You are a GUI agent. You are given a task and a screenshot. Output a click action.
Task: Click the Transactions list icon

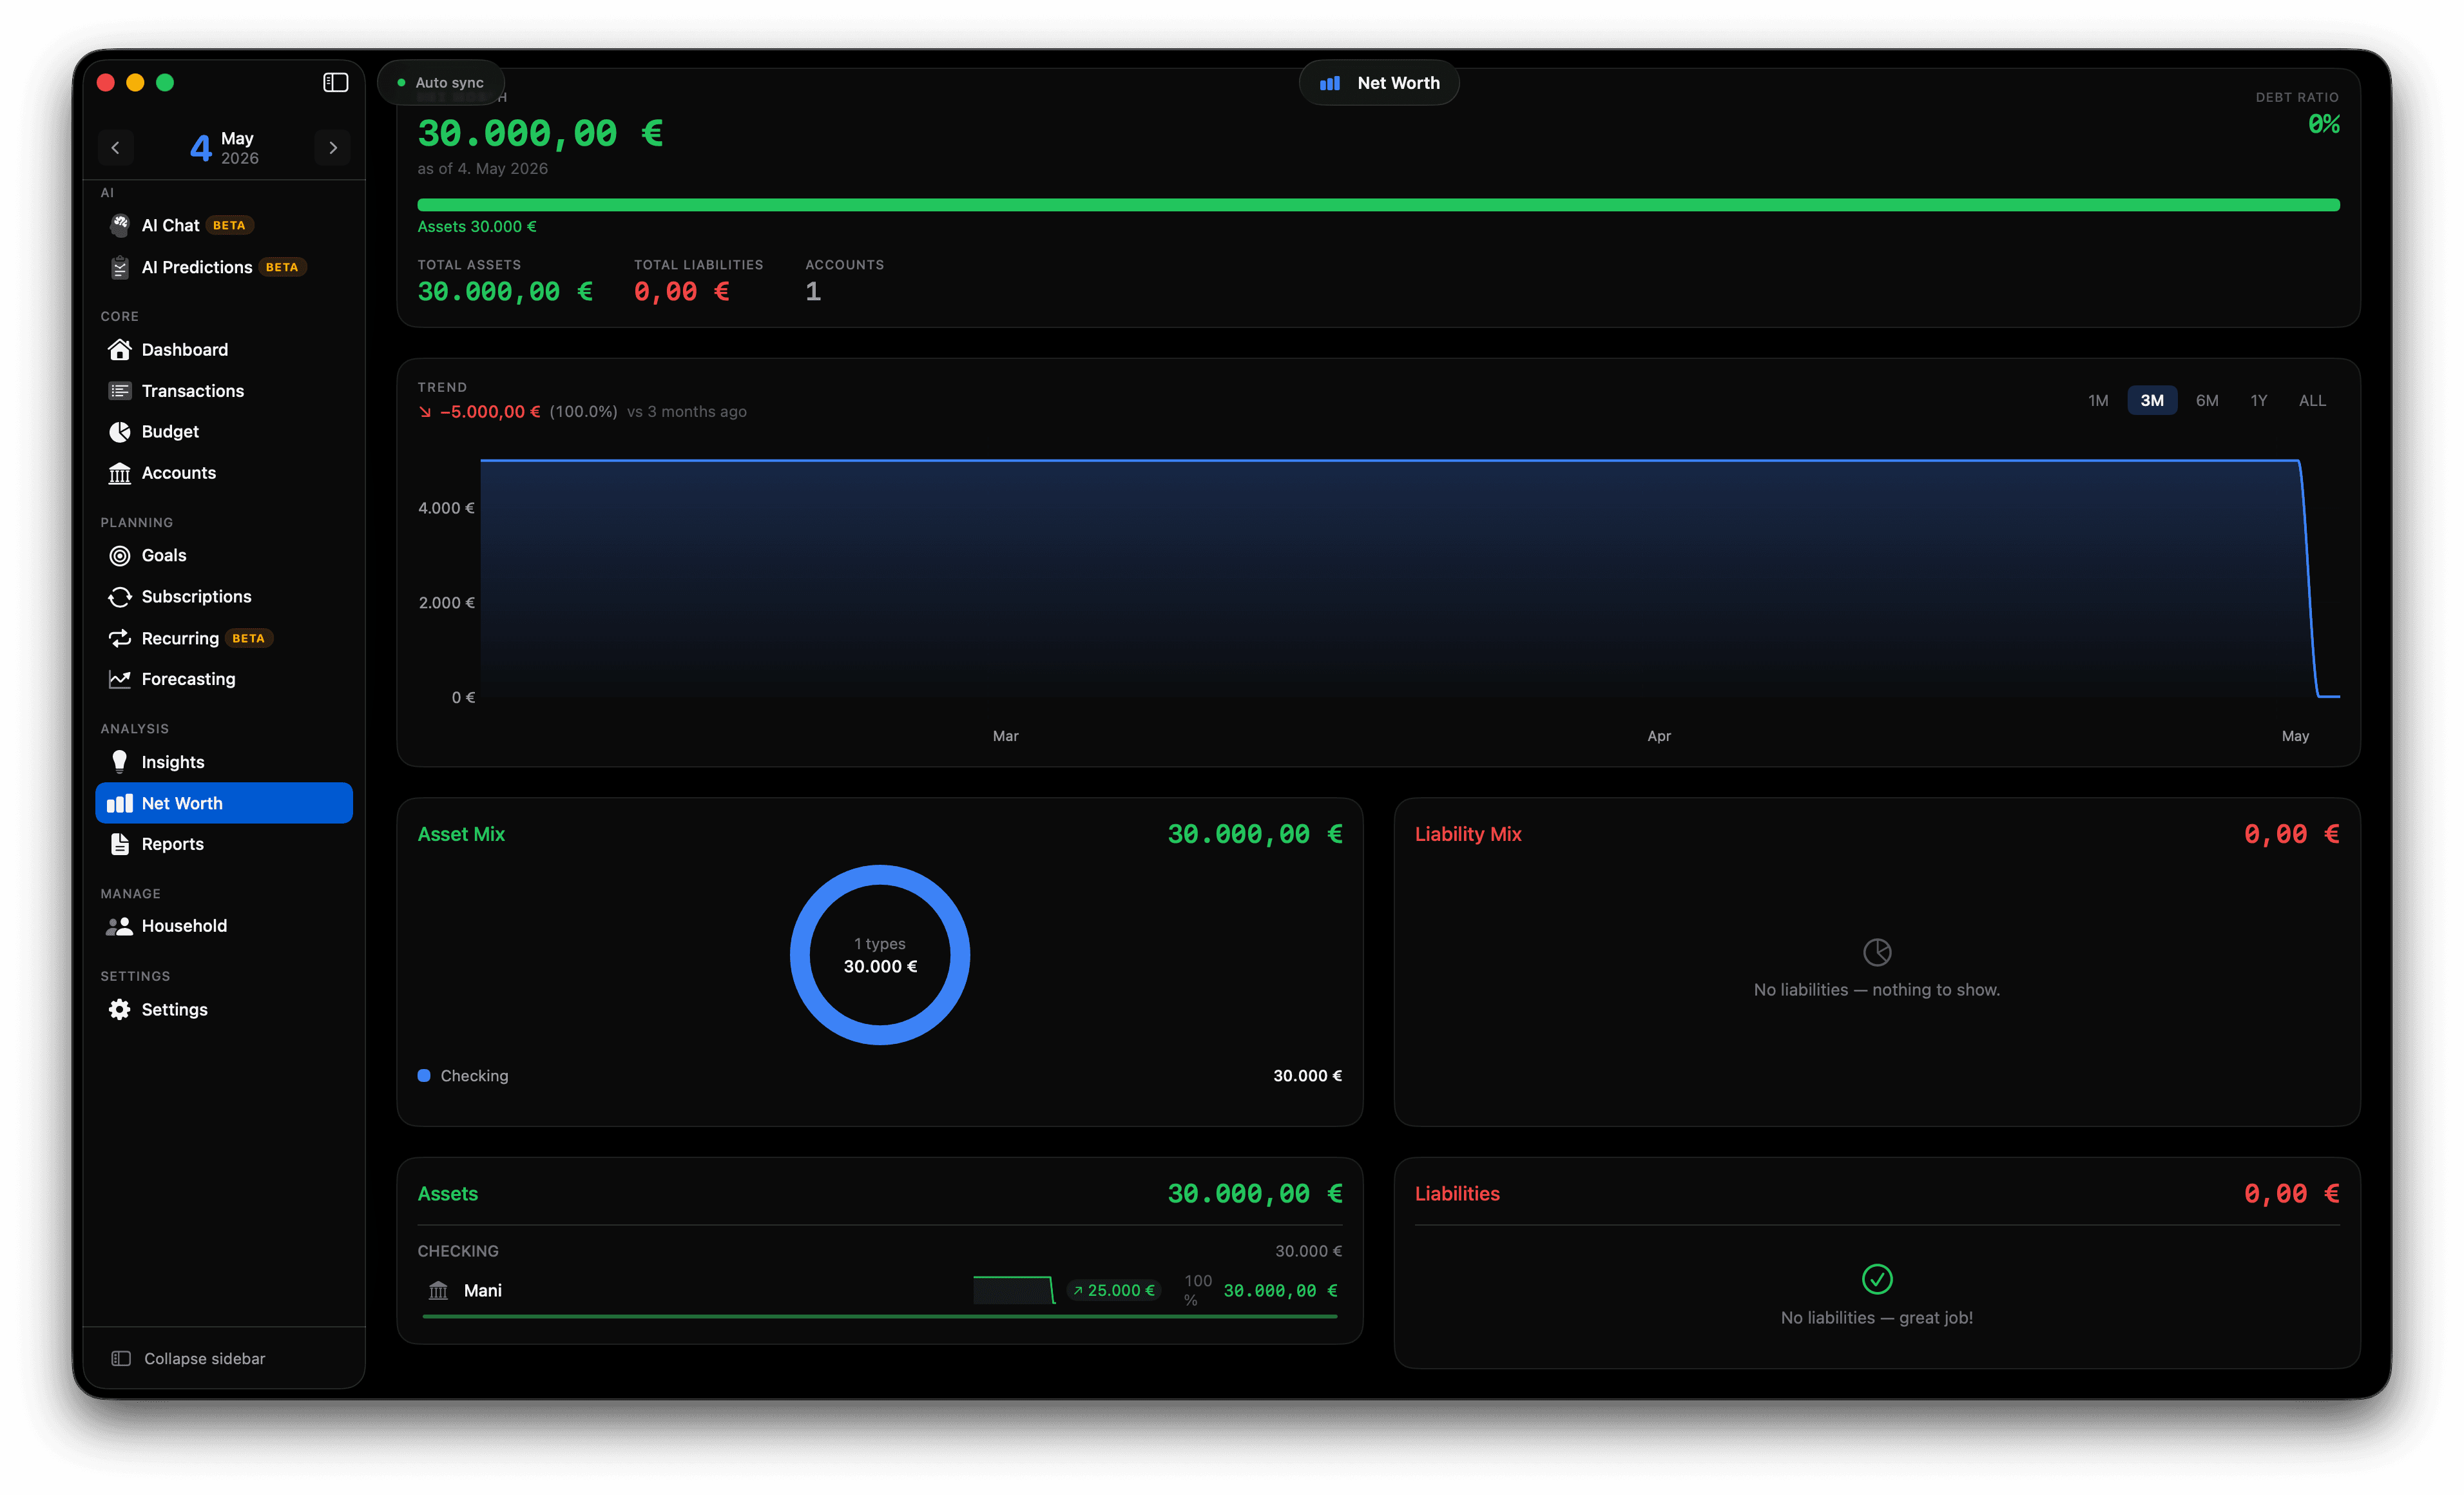[x=120, y=391]
